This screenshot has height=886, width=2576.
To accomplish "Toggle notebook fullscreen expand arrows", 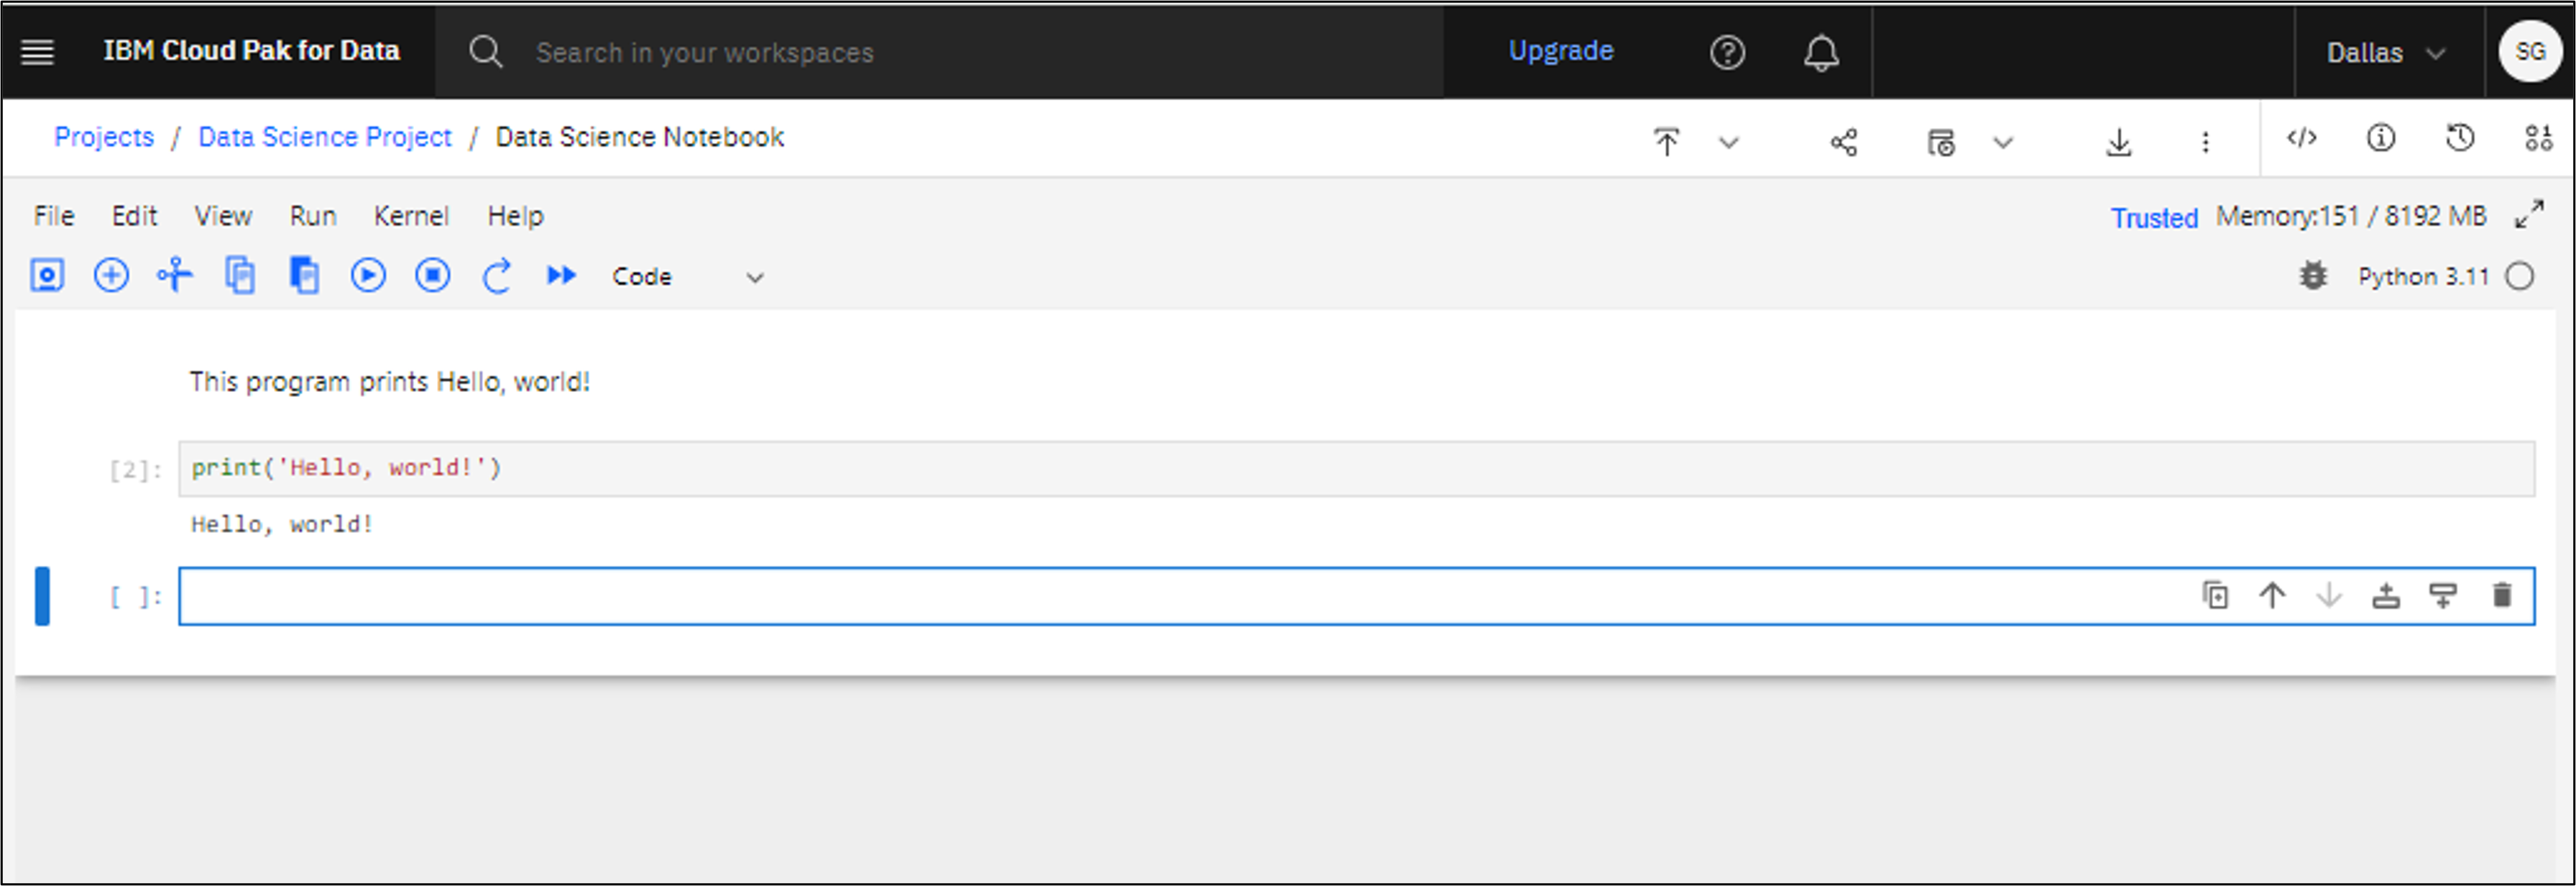I will pyautogui.click(x=2529, y=214).
